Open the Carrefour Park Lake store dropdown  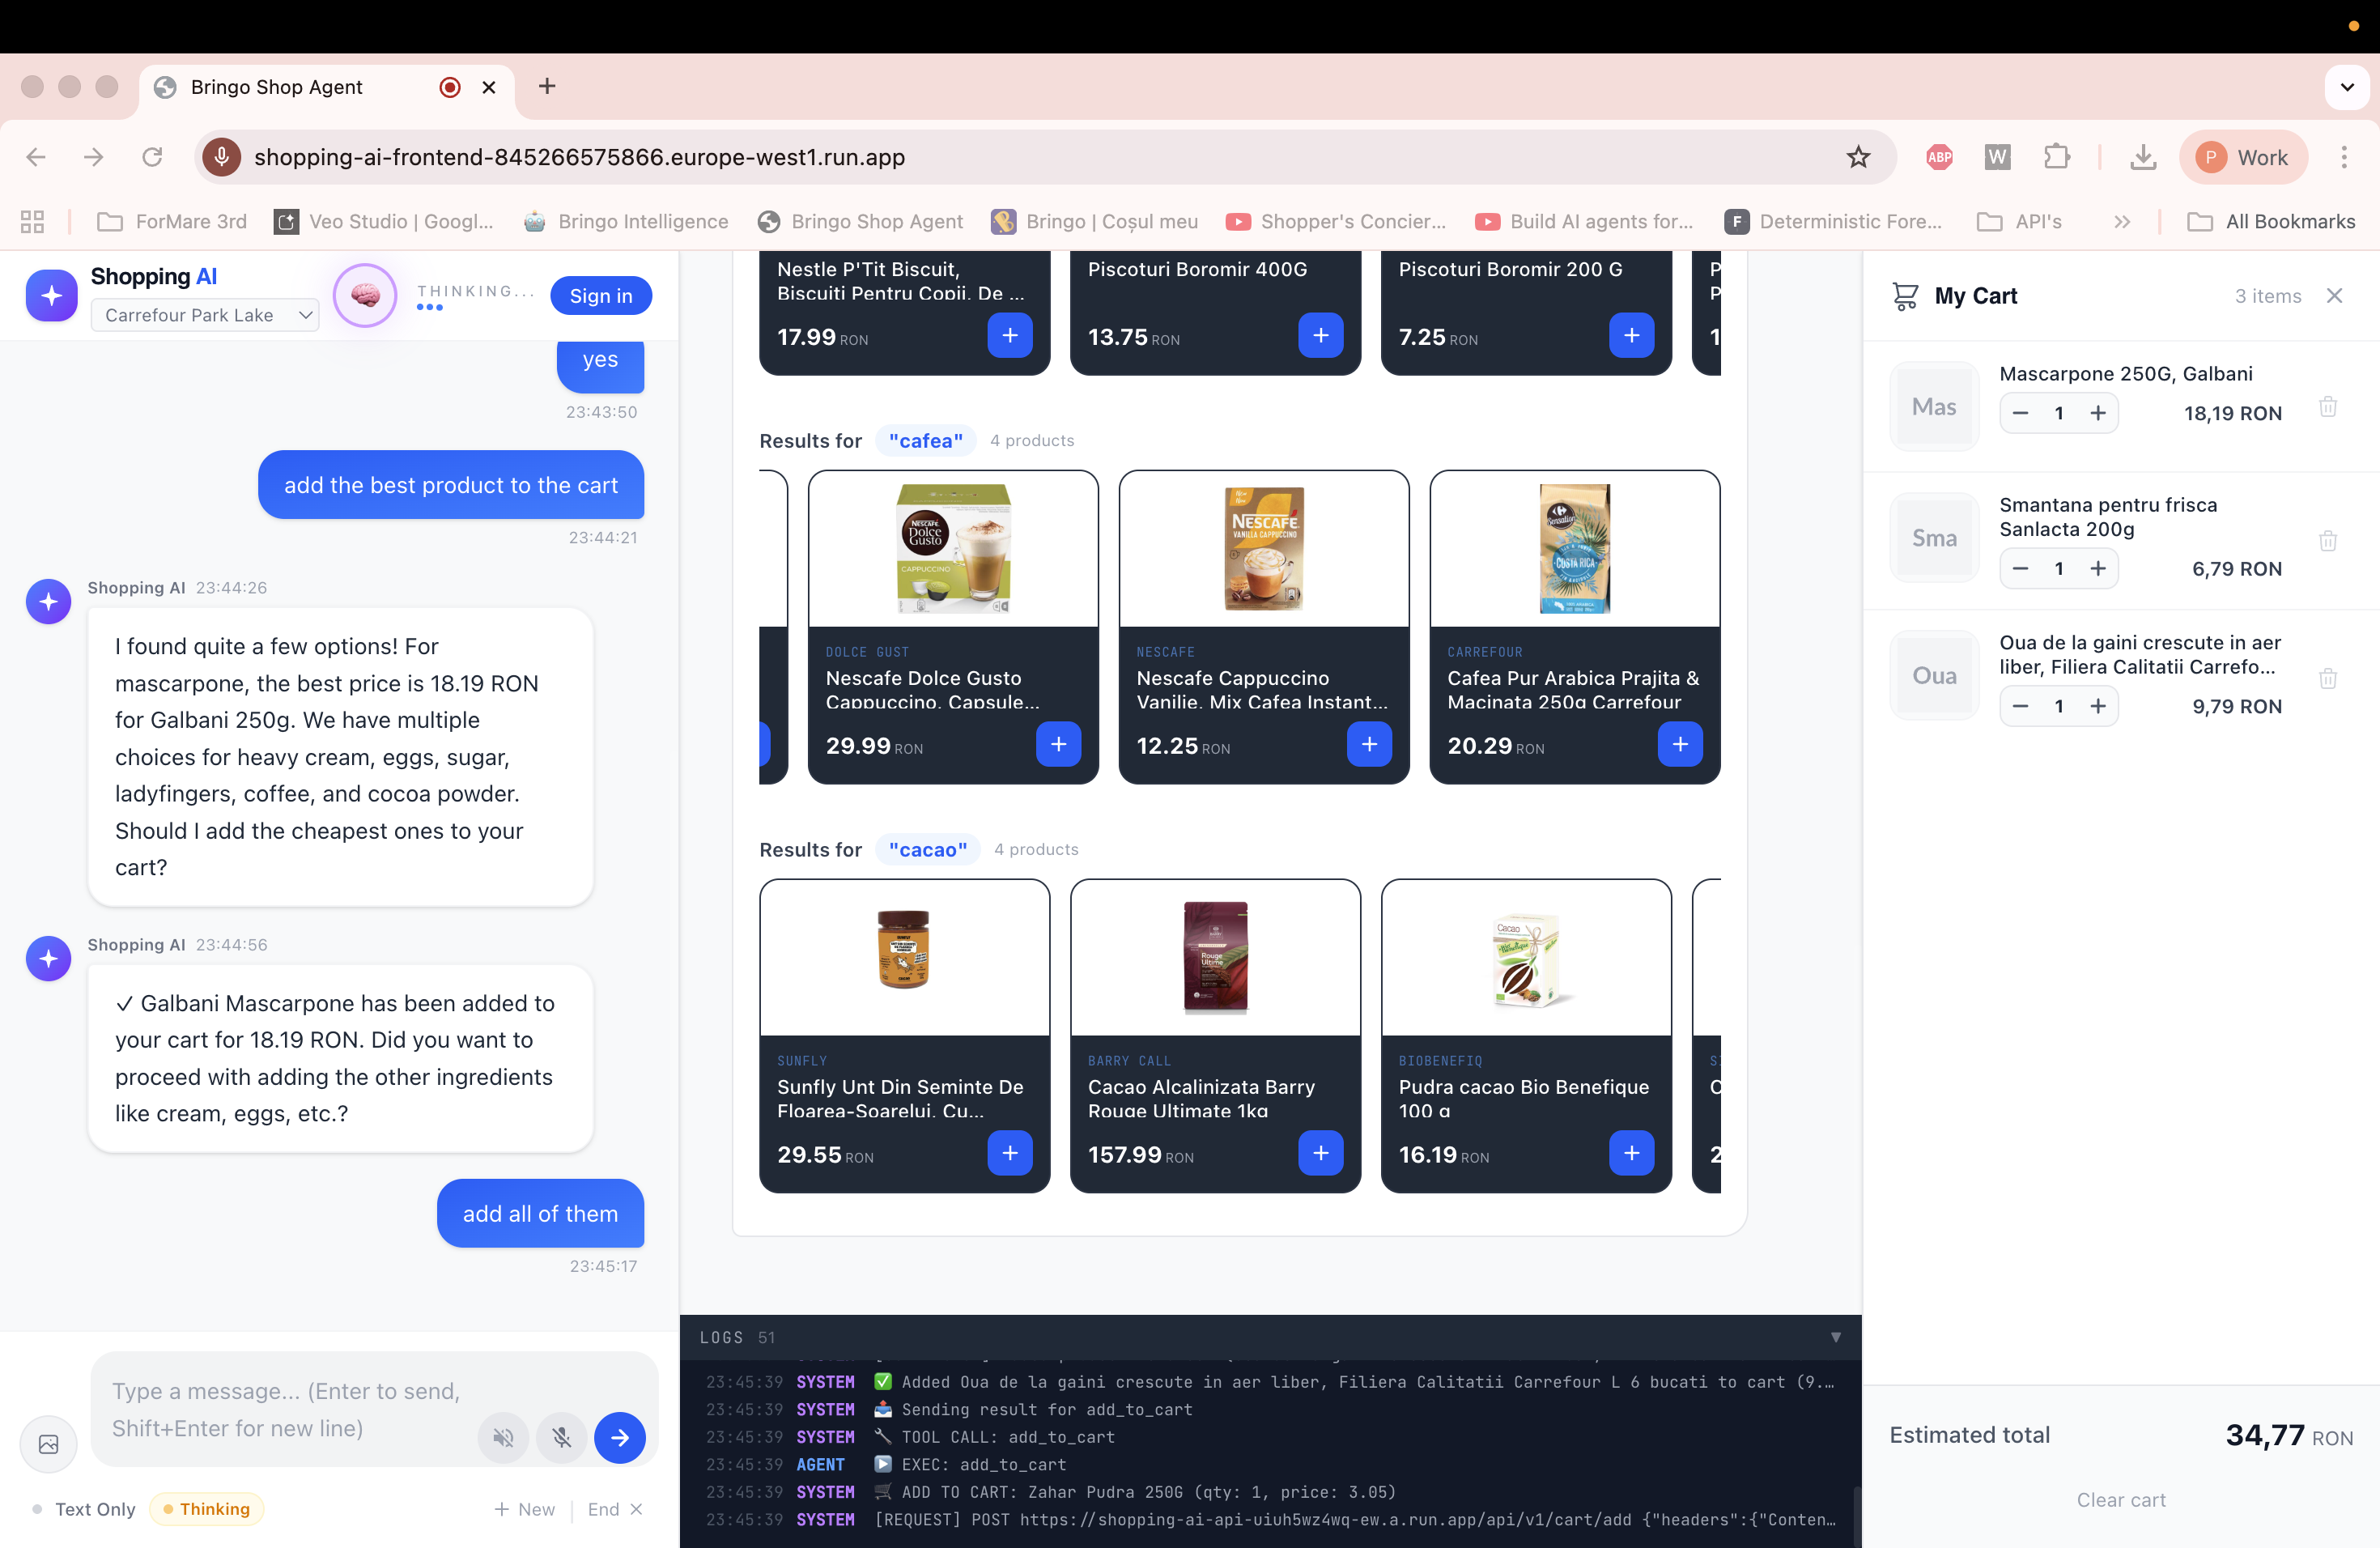pos(205,315)
